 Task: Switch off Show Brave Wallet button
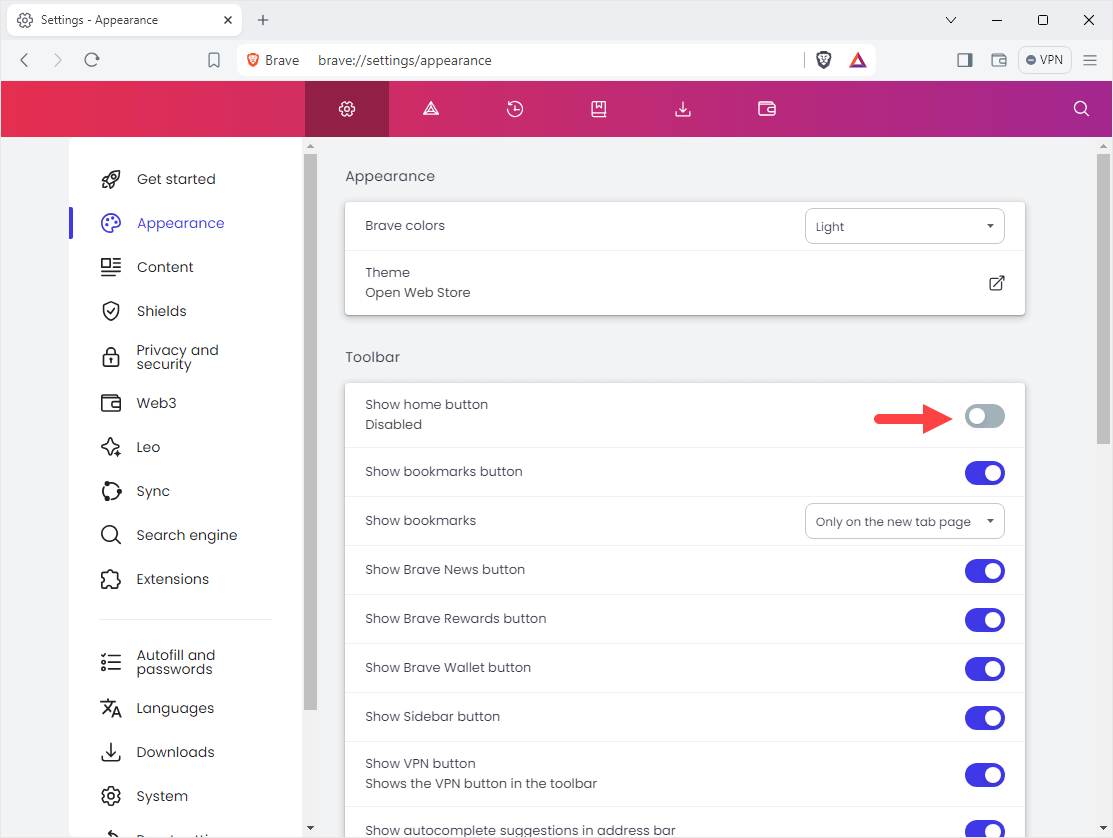[985, 668]
